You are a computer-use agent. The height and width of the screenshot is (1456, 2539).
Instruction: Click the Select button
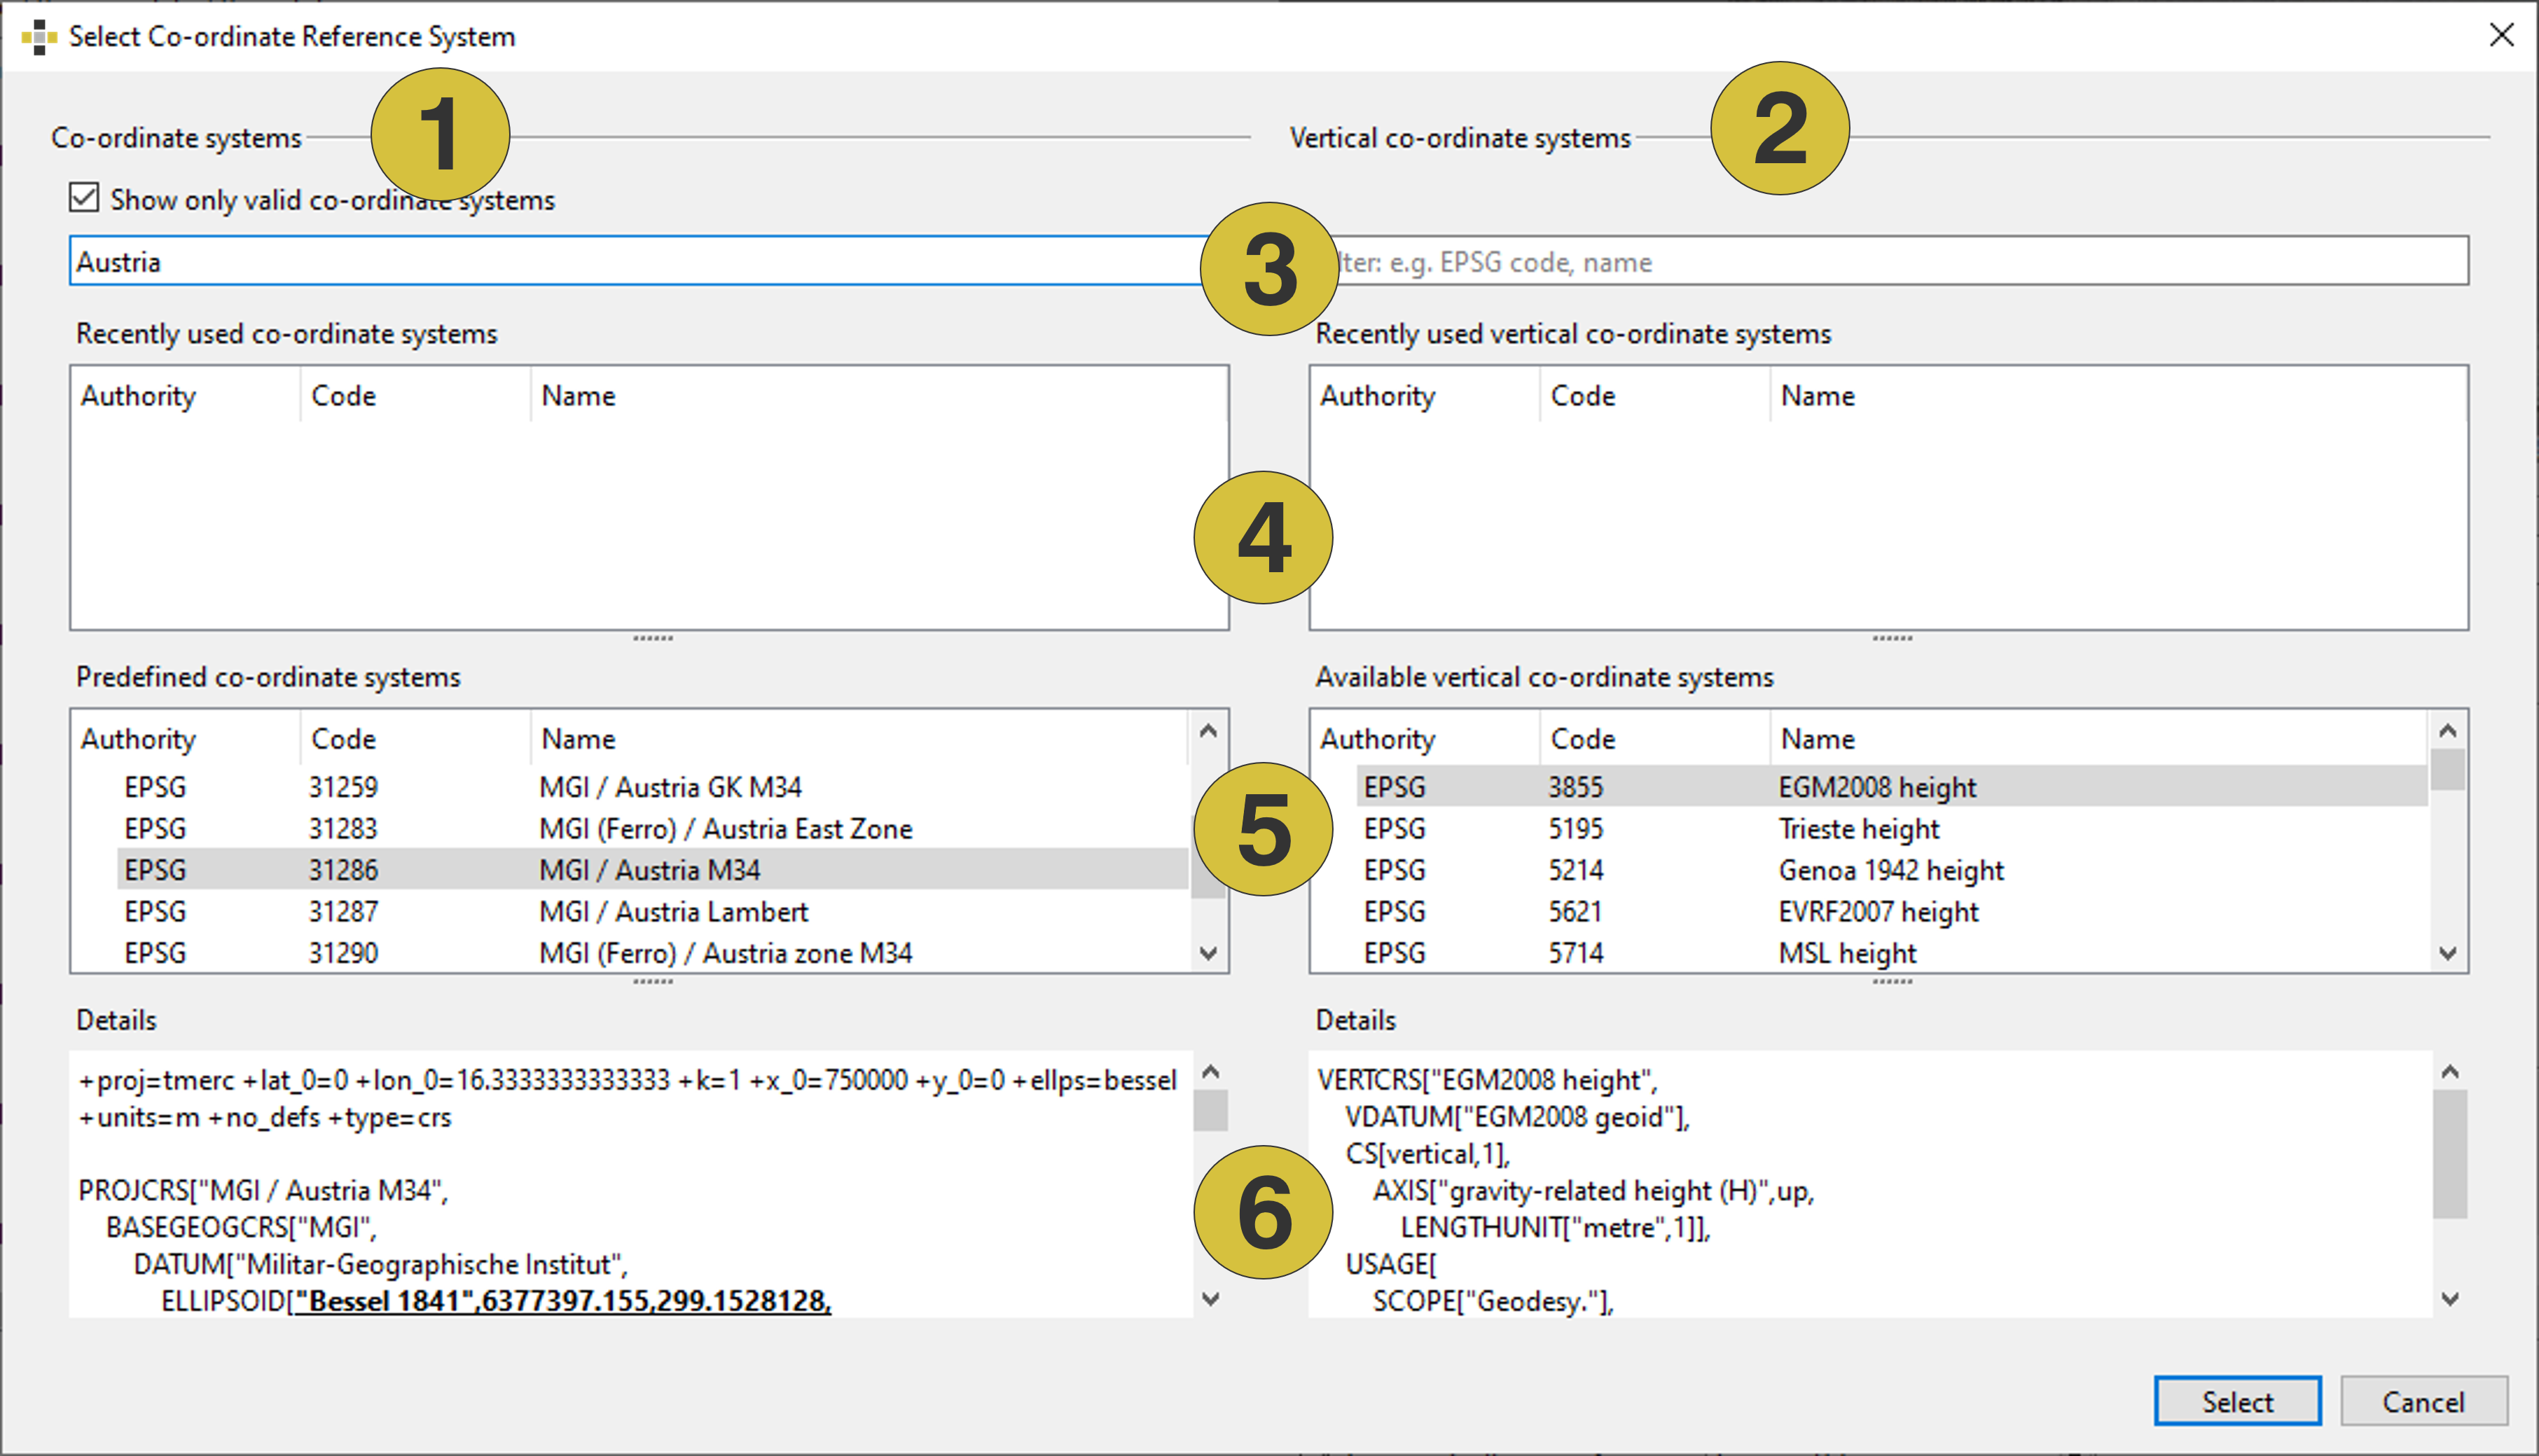point(2237,1401)
